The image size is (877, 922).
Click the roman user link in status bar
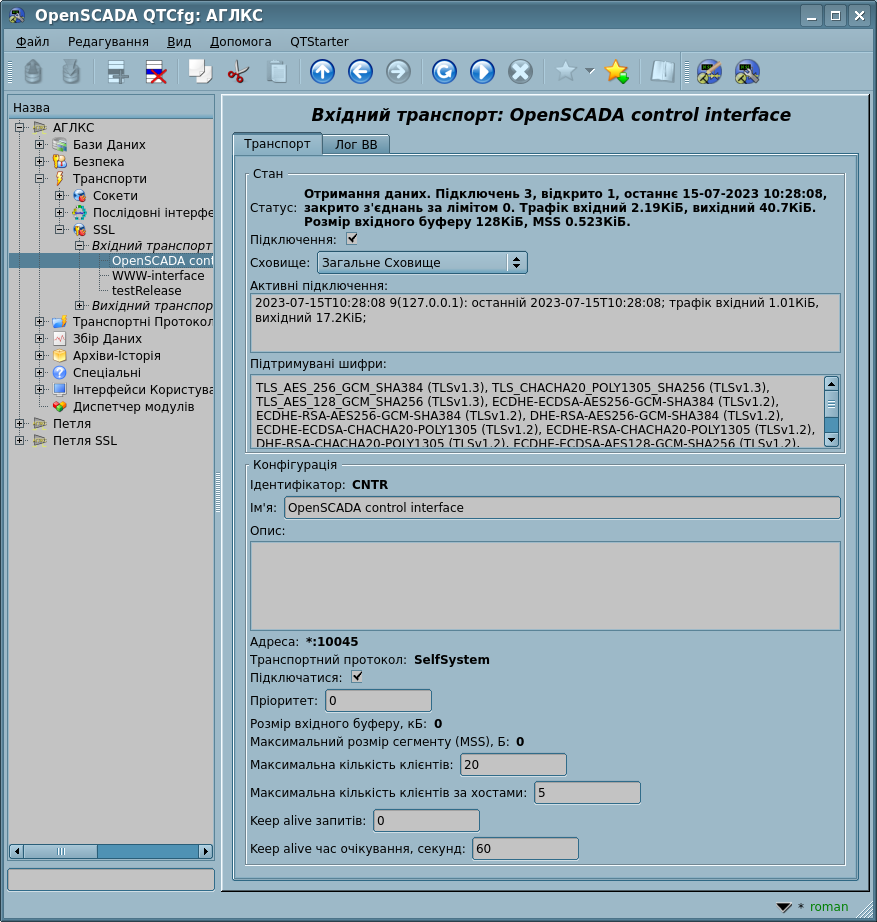point(829,907)
